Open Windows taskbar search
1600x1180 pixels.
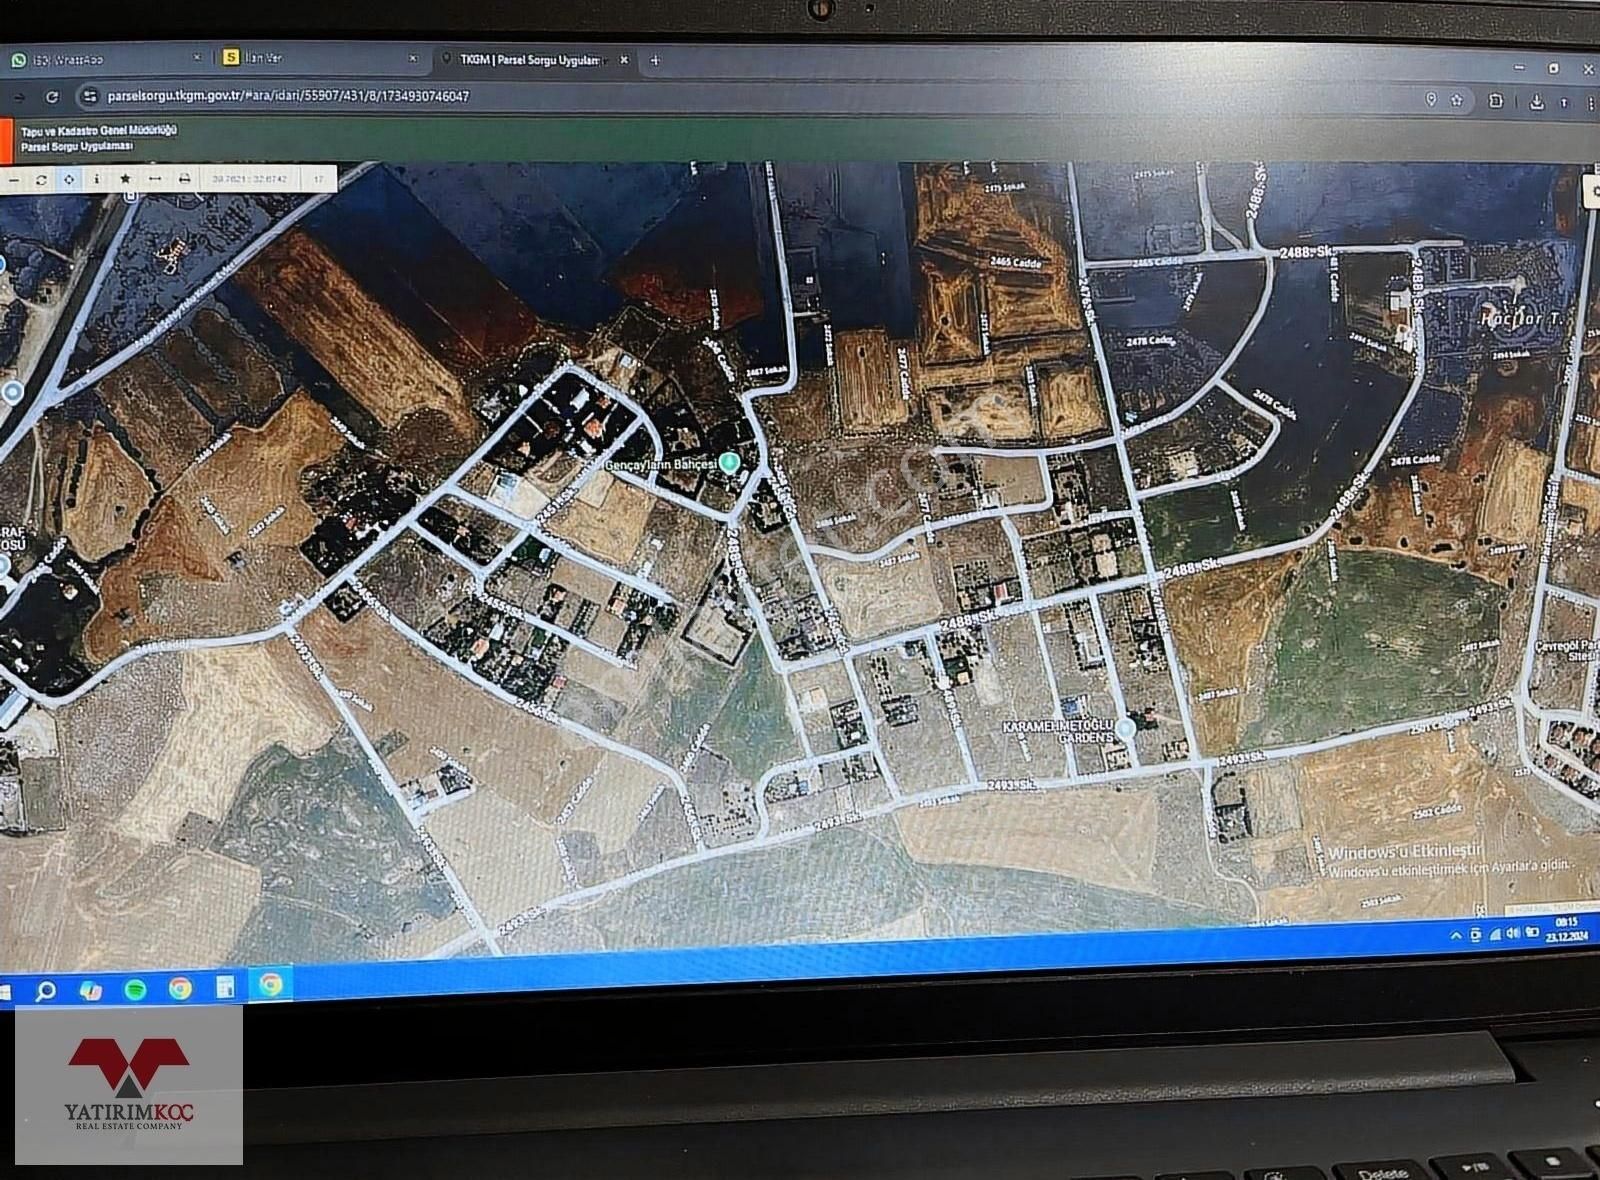[45, 991]
